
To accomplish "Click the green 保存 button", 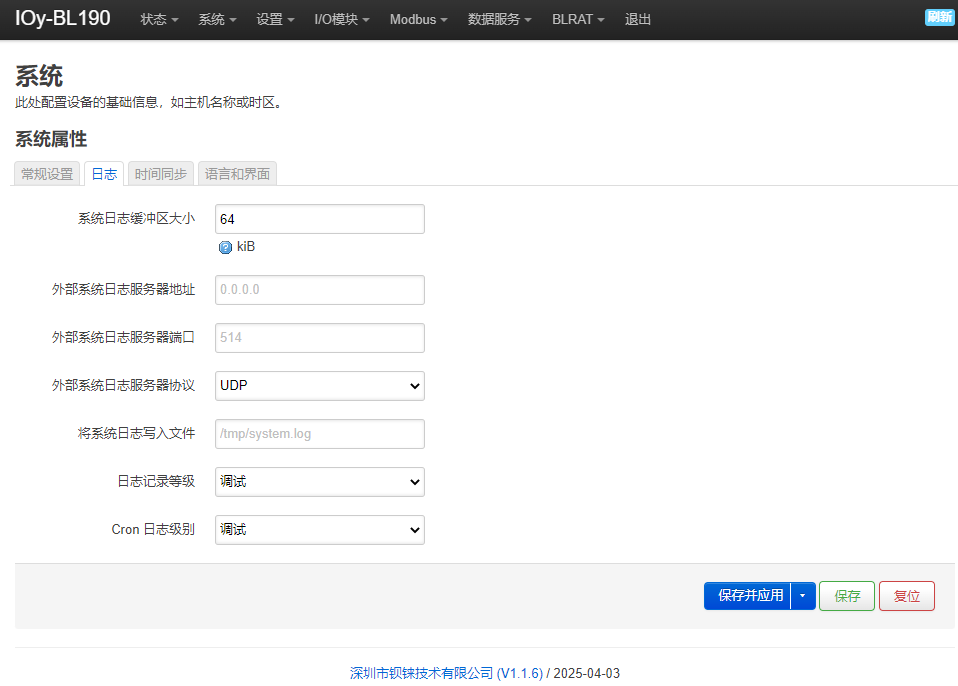I will click(847, 596).
